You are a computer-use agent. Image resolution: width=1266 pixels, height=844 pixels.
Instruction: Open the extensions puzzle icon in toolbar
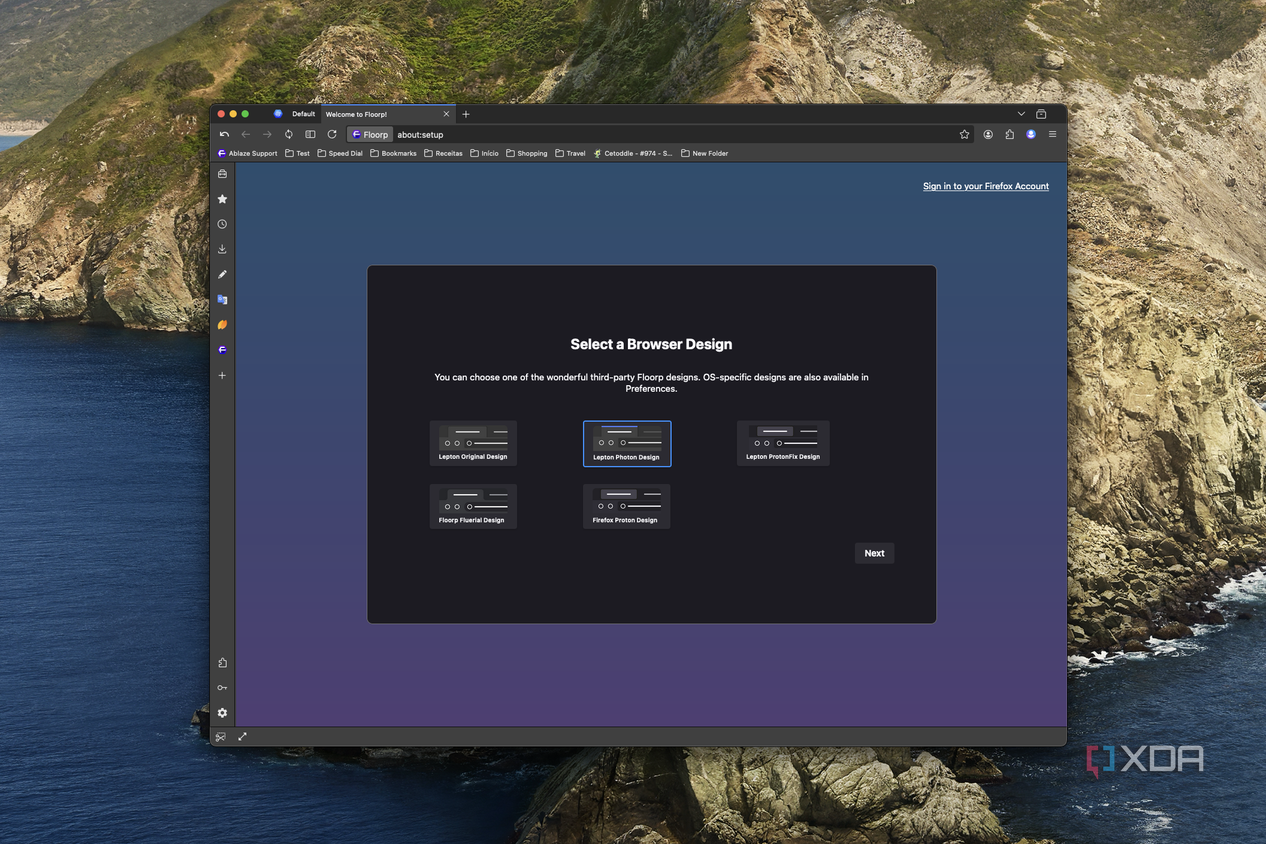tap(1010, 134)
